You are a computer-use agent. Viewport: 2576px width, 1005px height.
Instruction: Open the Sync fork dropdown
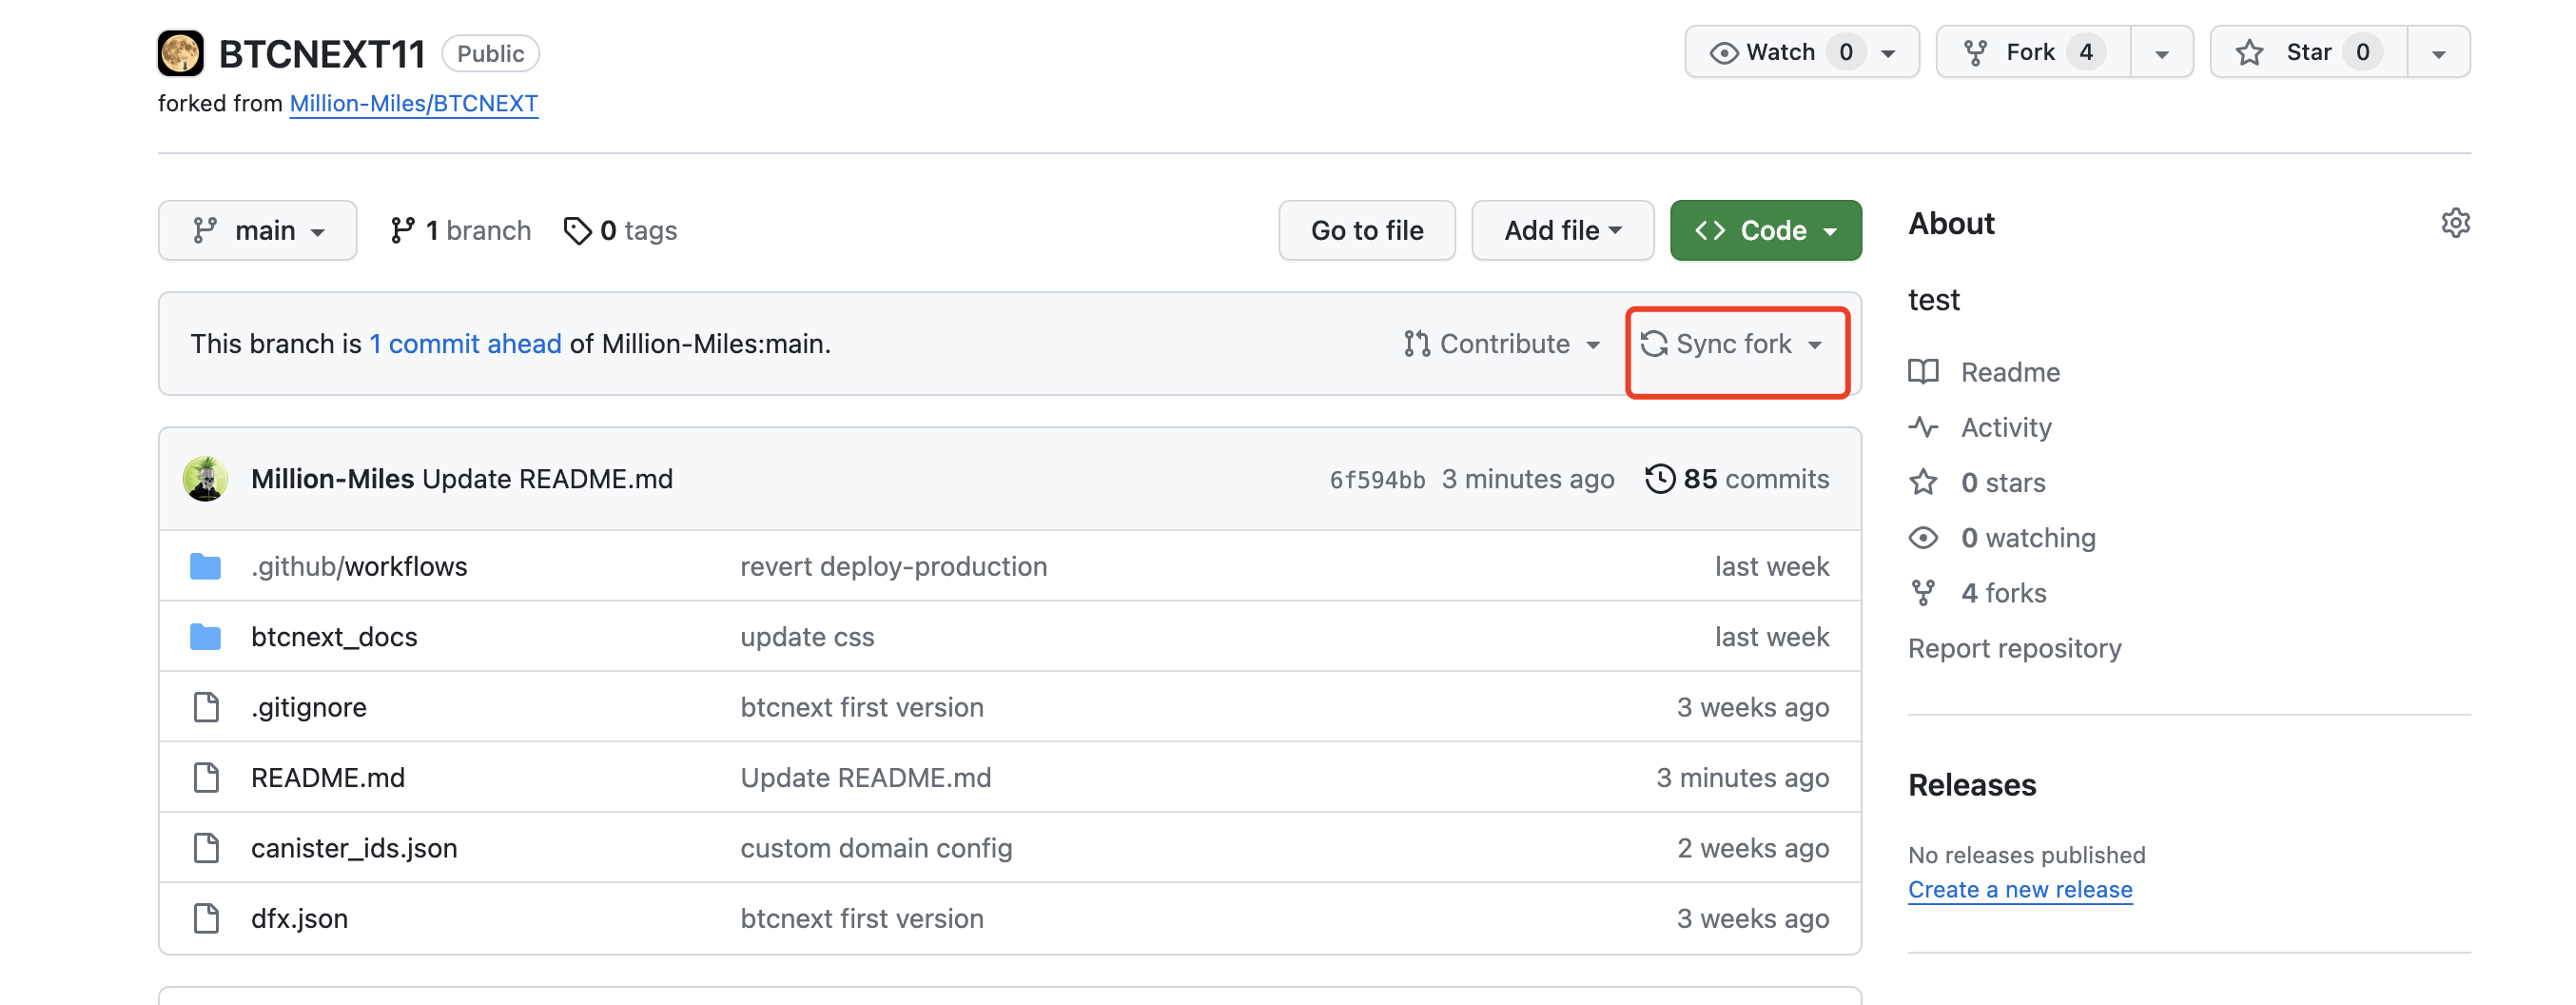click(x=1733, y=344)
